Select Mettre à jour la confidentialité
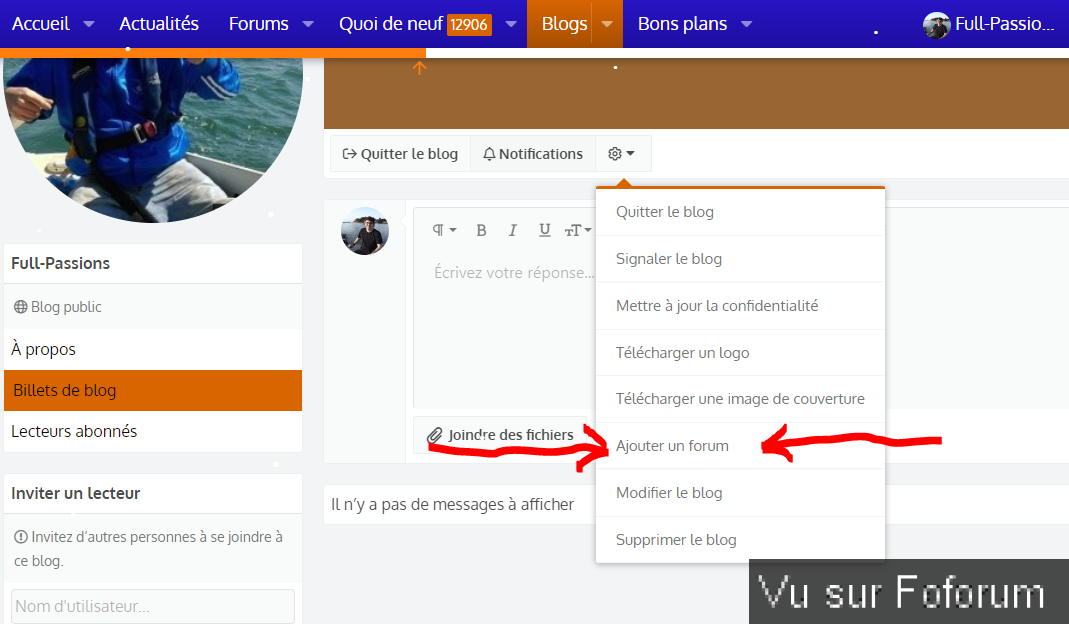This screenshot has width=1069, height=624. click(716, 306)
